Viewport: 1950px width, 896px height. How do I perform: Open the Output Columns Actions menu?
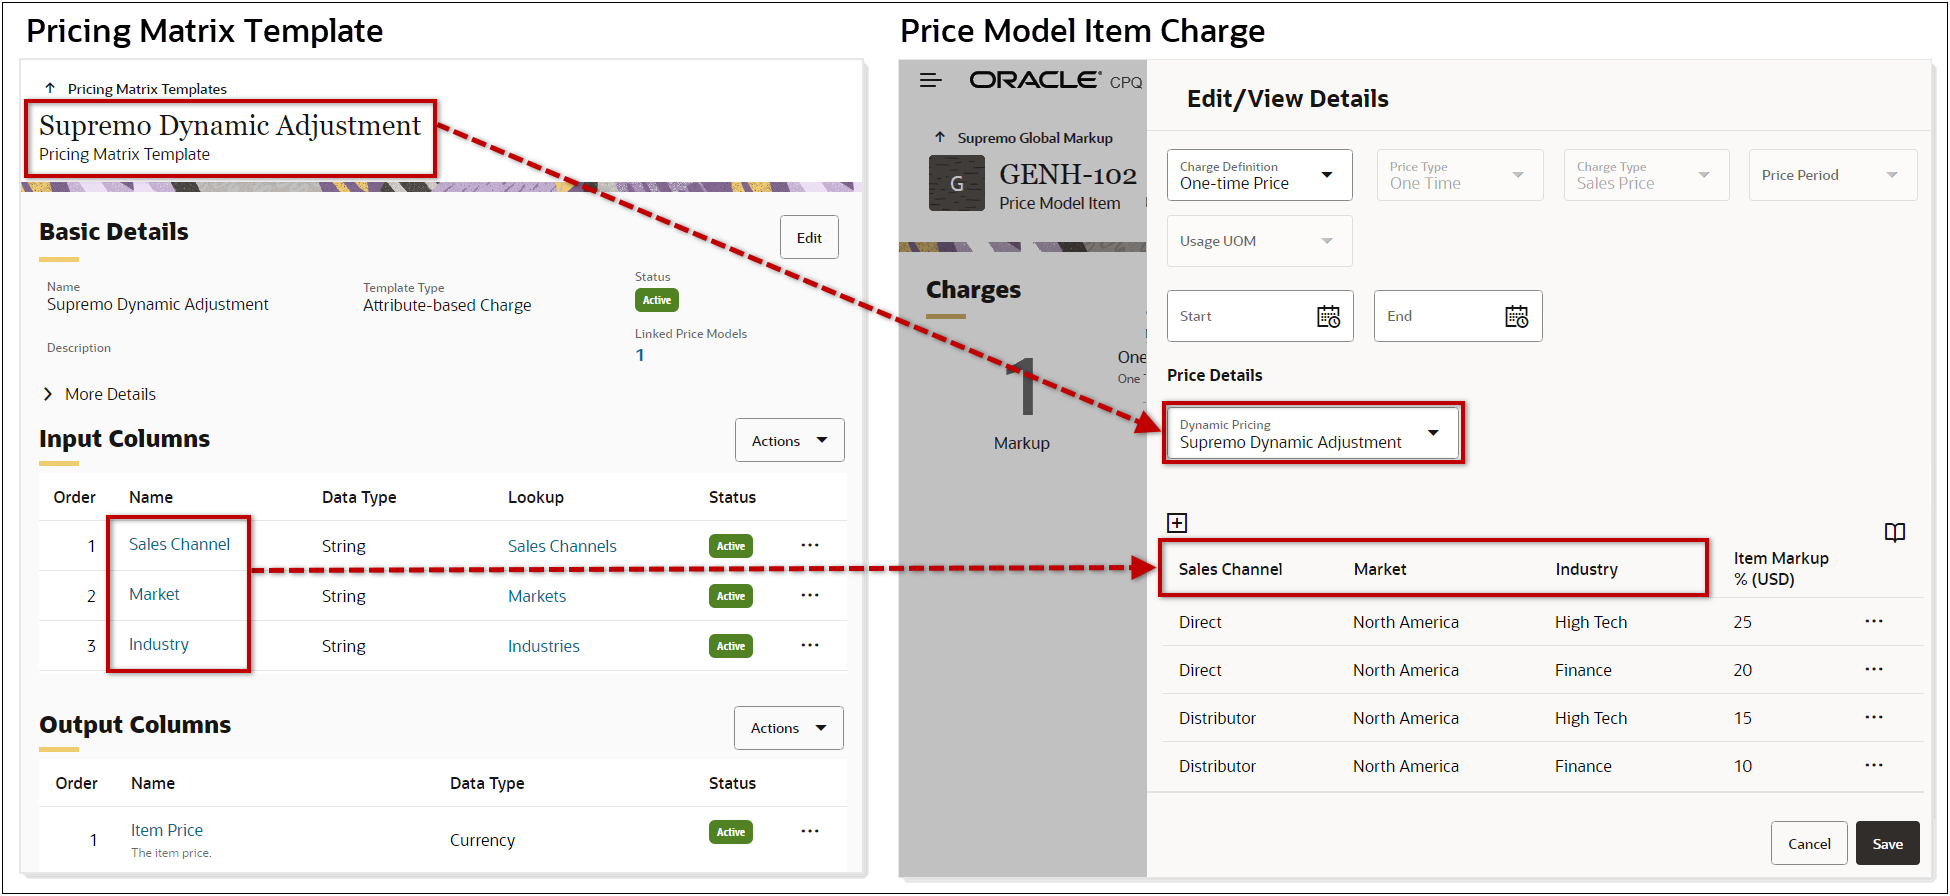coord(788,728)
